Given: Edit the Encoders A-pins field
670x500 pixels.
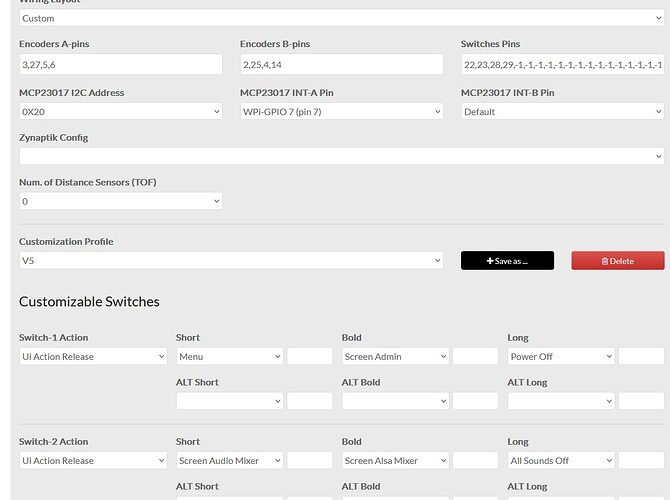Looking at the screenshot, I should (x=120, y=64).
